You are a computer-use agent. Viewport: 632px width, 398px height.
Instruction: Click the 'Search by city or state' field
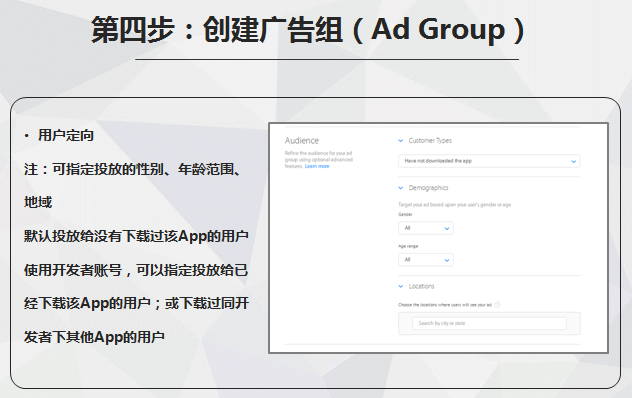(489, 323)
